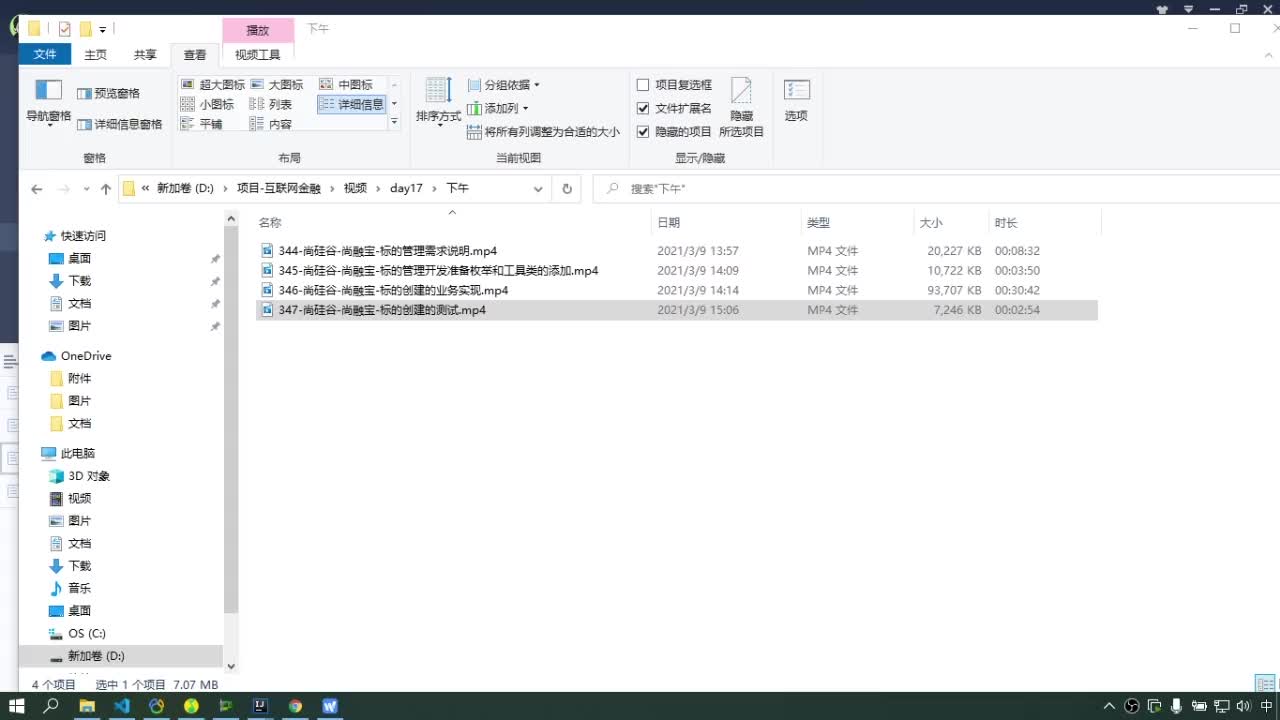Open 3D 对象 in the sidebar
1280x720 pixels.
pyautogui.click(x=89, y=476)
